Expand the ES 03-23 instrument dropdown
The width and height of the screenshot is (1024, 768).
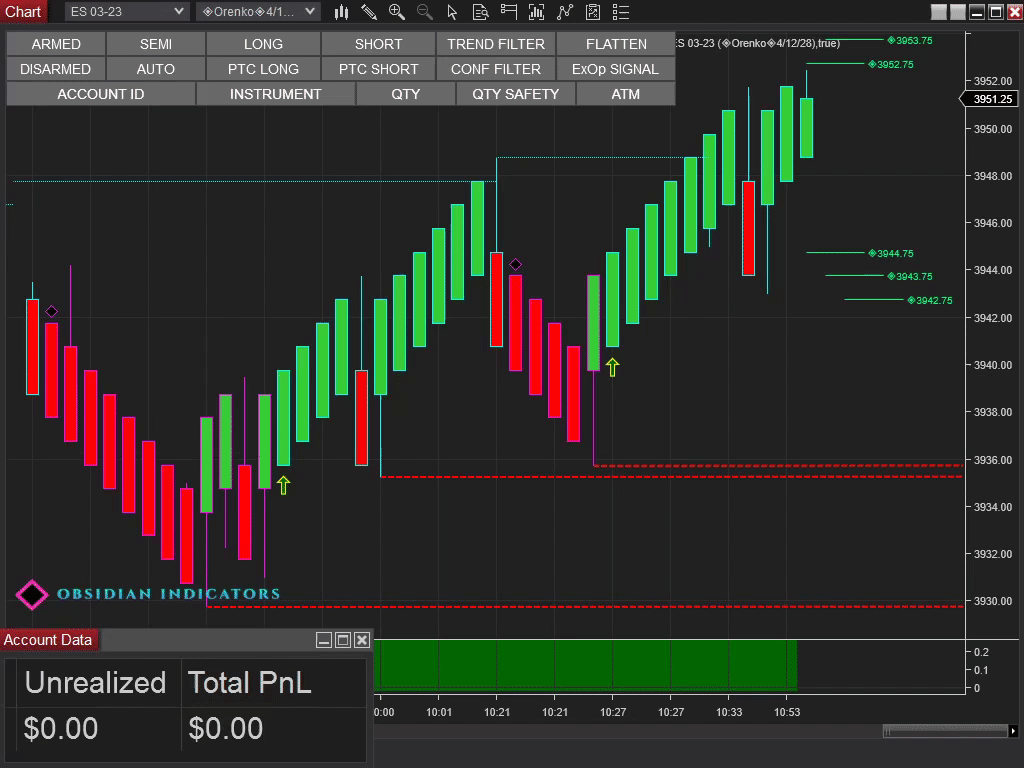point(127,12)
